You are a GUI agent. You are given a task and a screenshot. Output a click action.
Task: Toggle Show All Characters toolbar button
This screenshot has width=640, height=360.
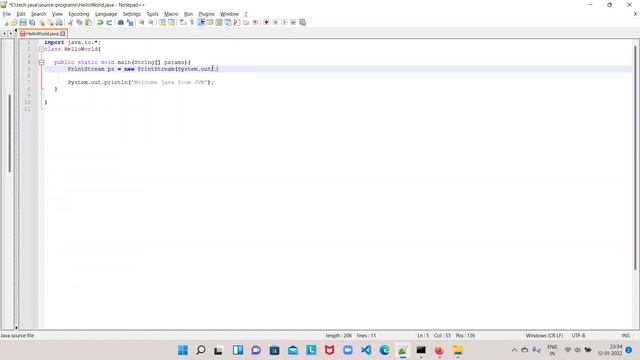click(x=191, y=22)
